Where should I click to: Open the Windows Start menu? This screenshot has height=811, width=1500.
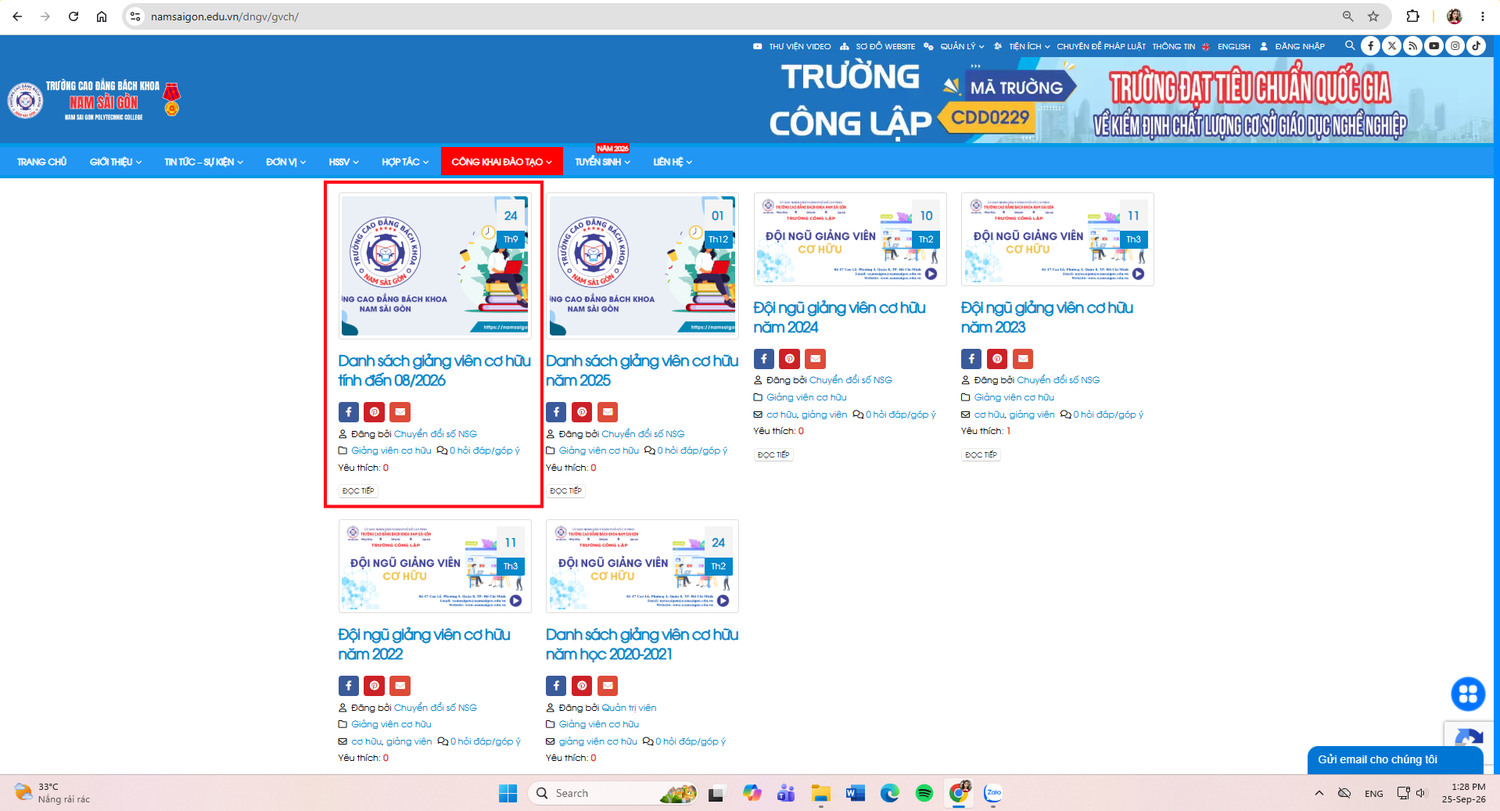[x=507, y=793]
